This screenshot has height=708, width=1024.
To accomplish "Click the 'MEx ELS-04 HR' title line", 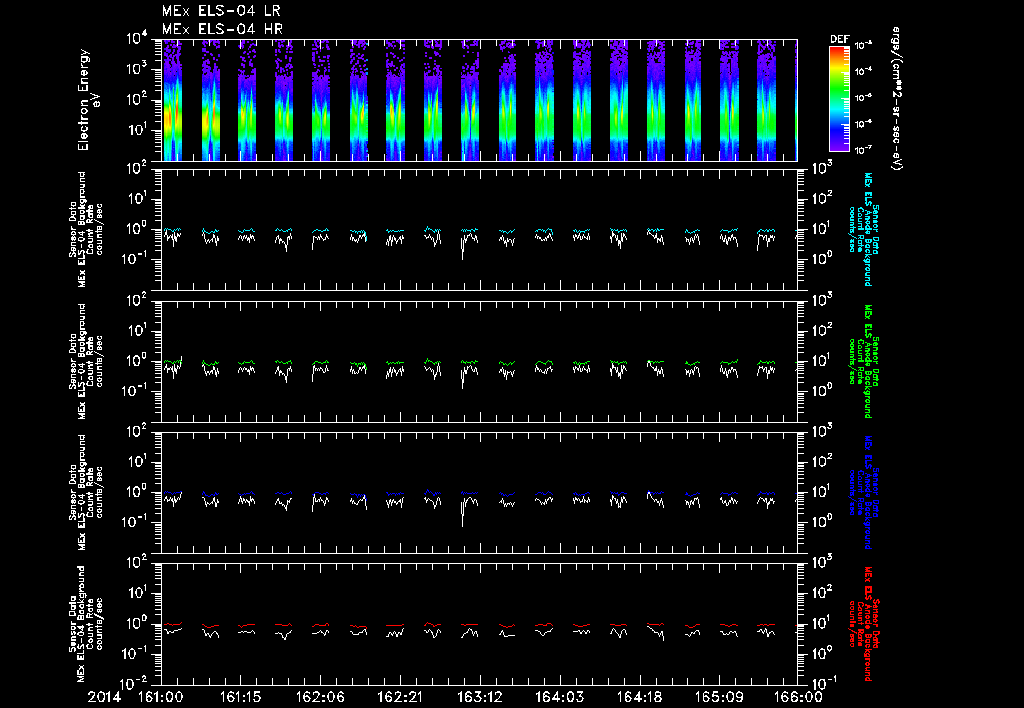I will click(x=222, y=29).
